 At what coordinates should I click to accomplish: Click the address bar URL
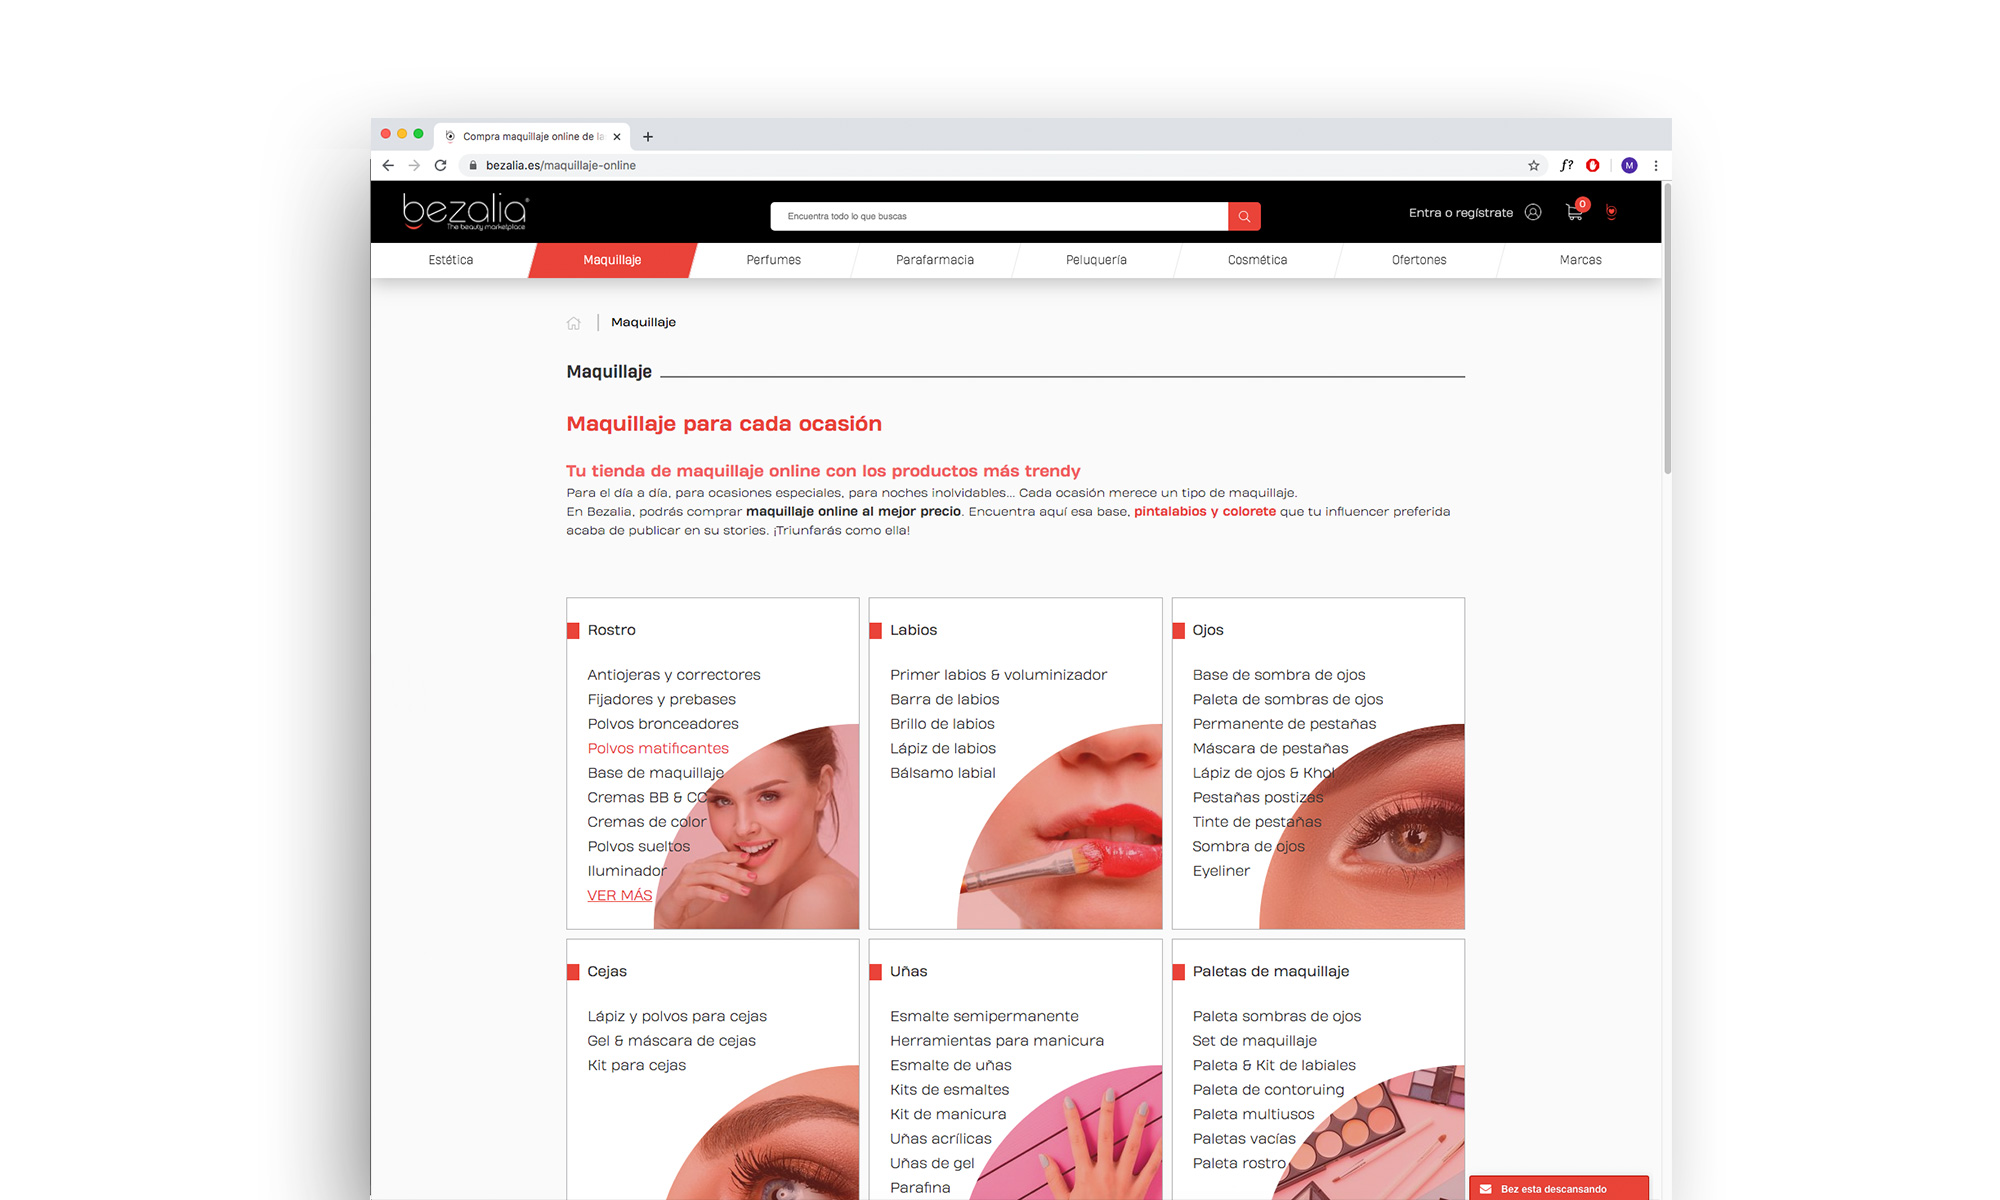[x=561, y=165]
